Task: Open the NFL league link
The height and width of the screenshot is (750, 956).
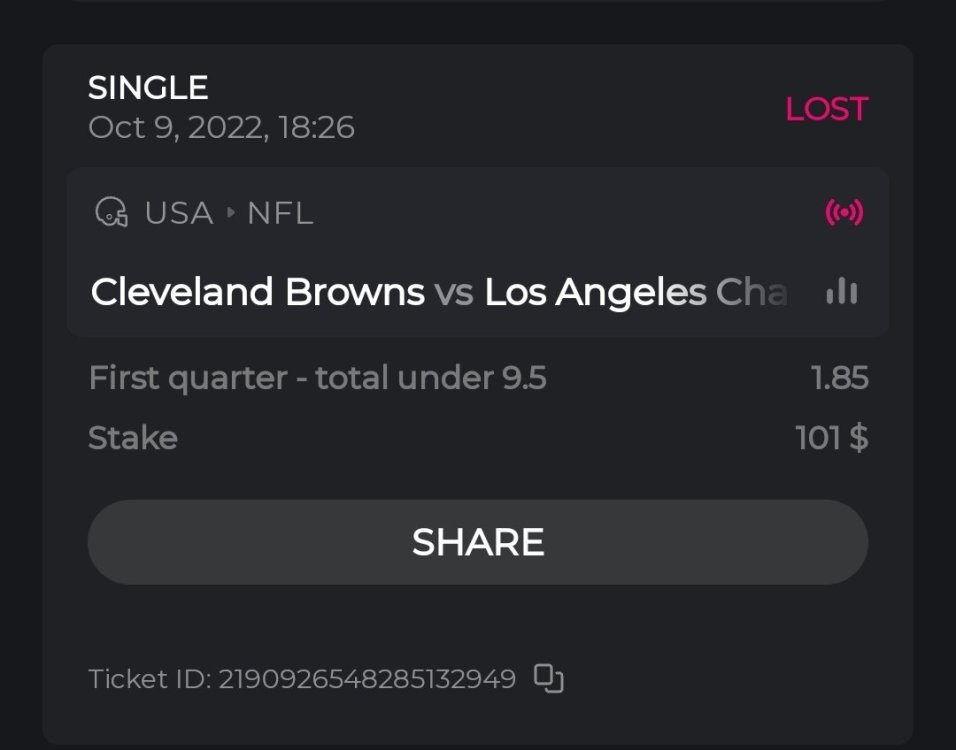Action: tap(280, 213)
